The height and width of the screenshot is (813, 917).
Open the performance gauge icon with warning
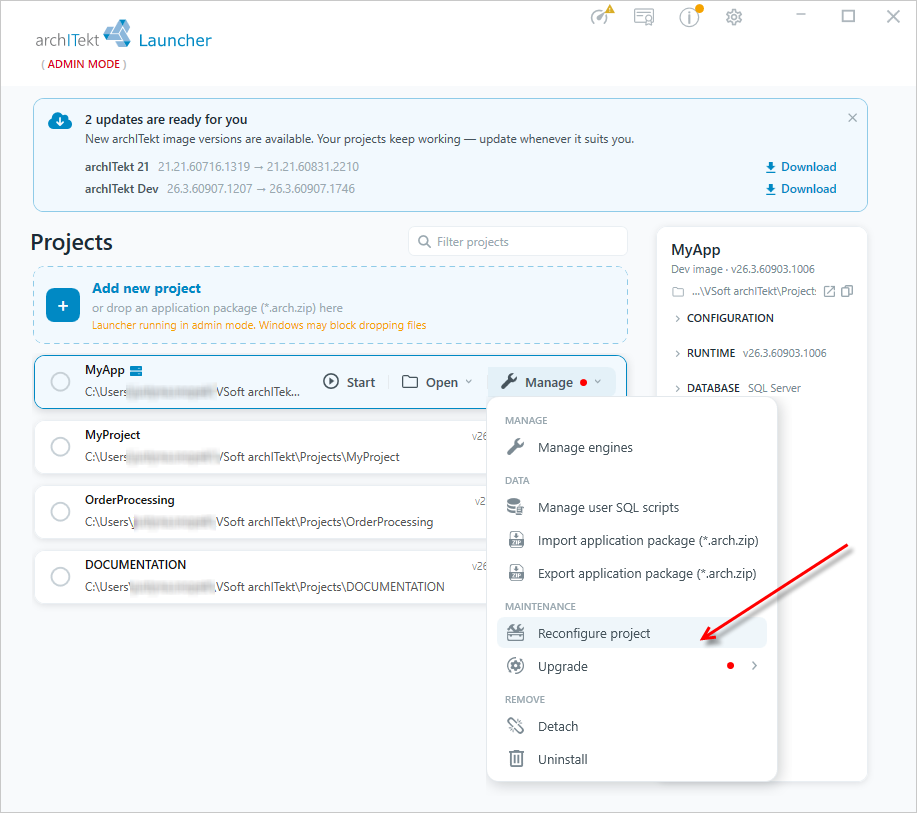(601, 16)
